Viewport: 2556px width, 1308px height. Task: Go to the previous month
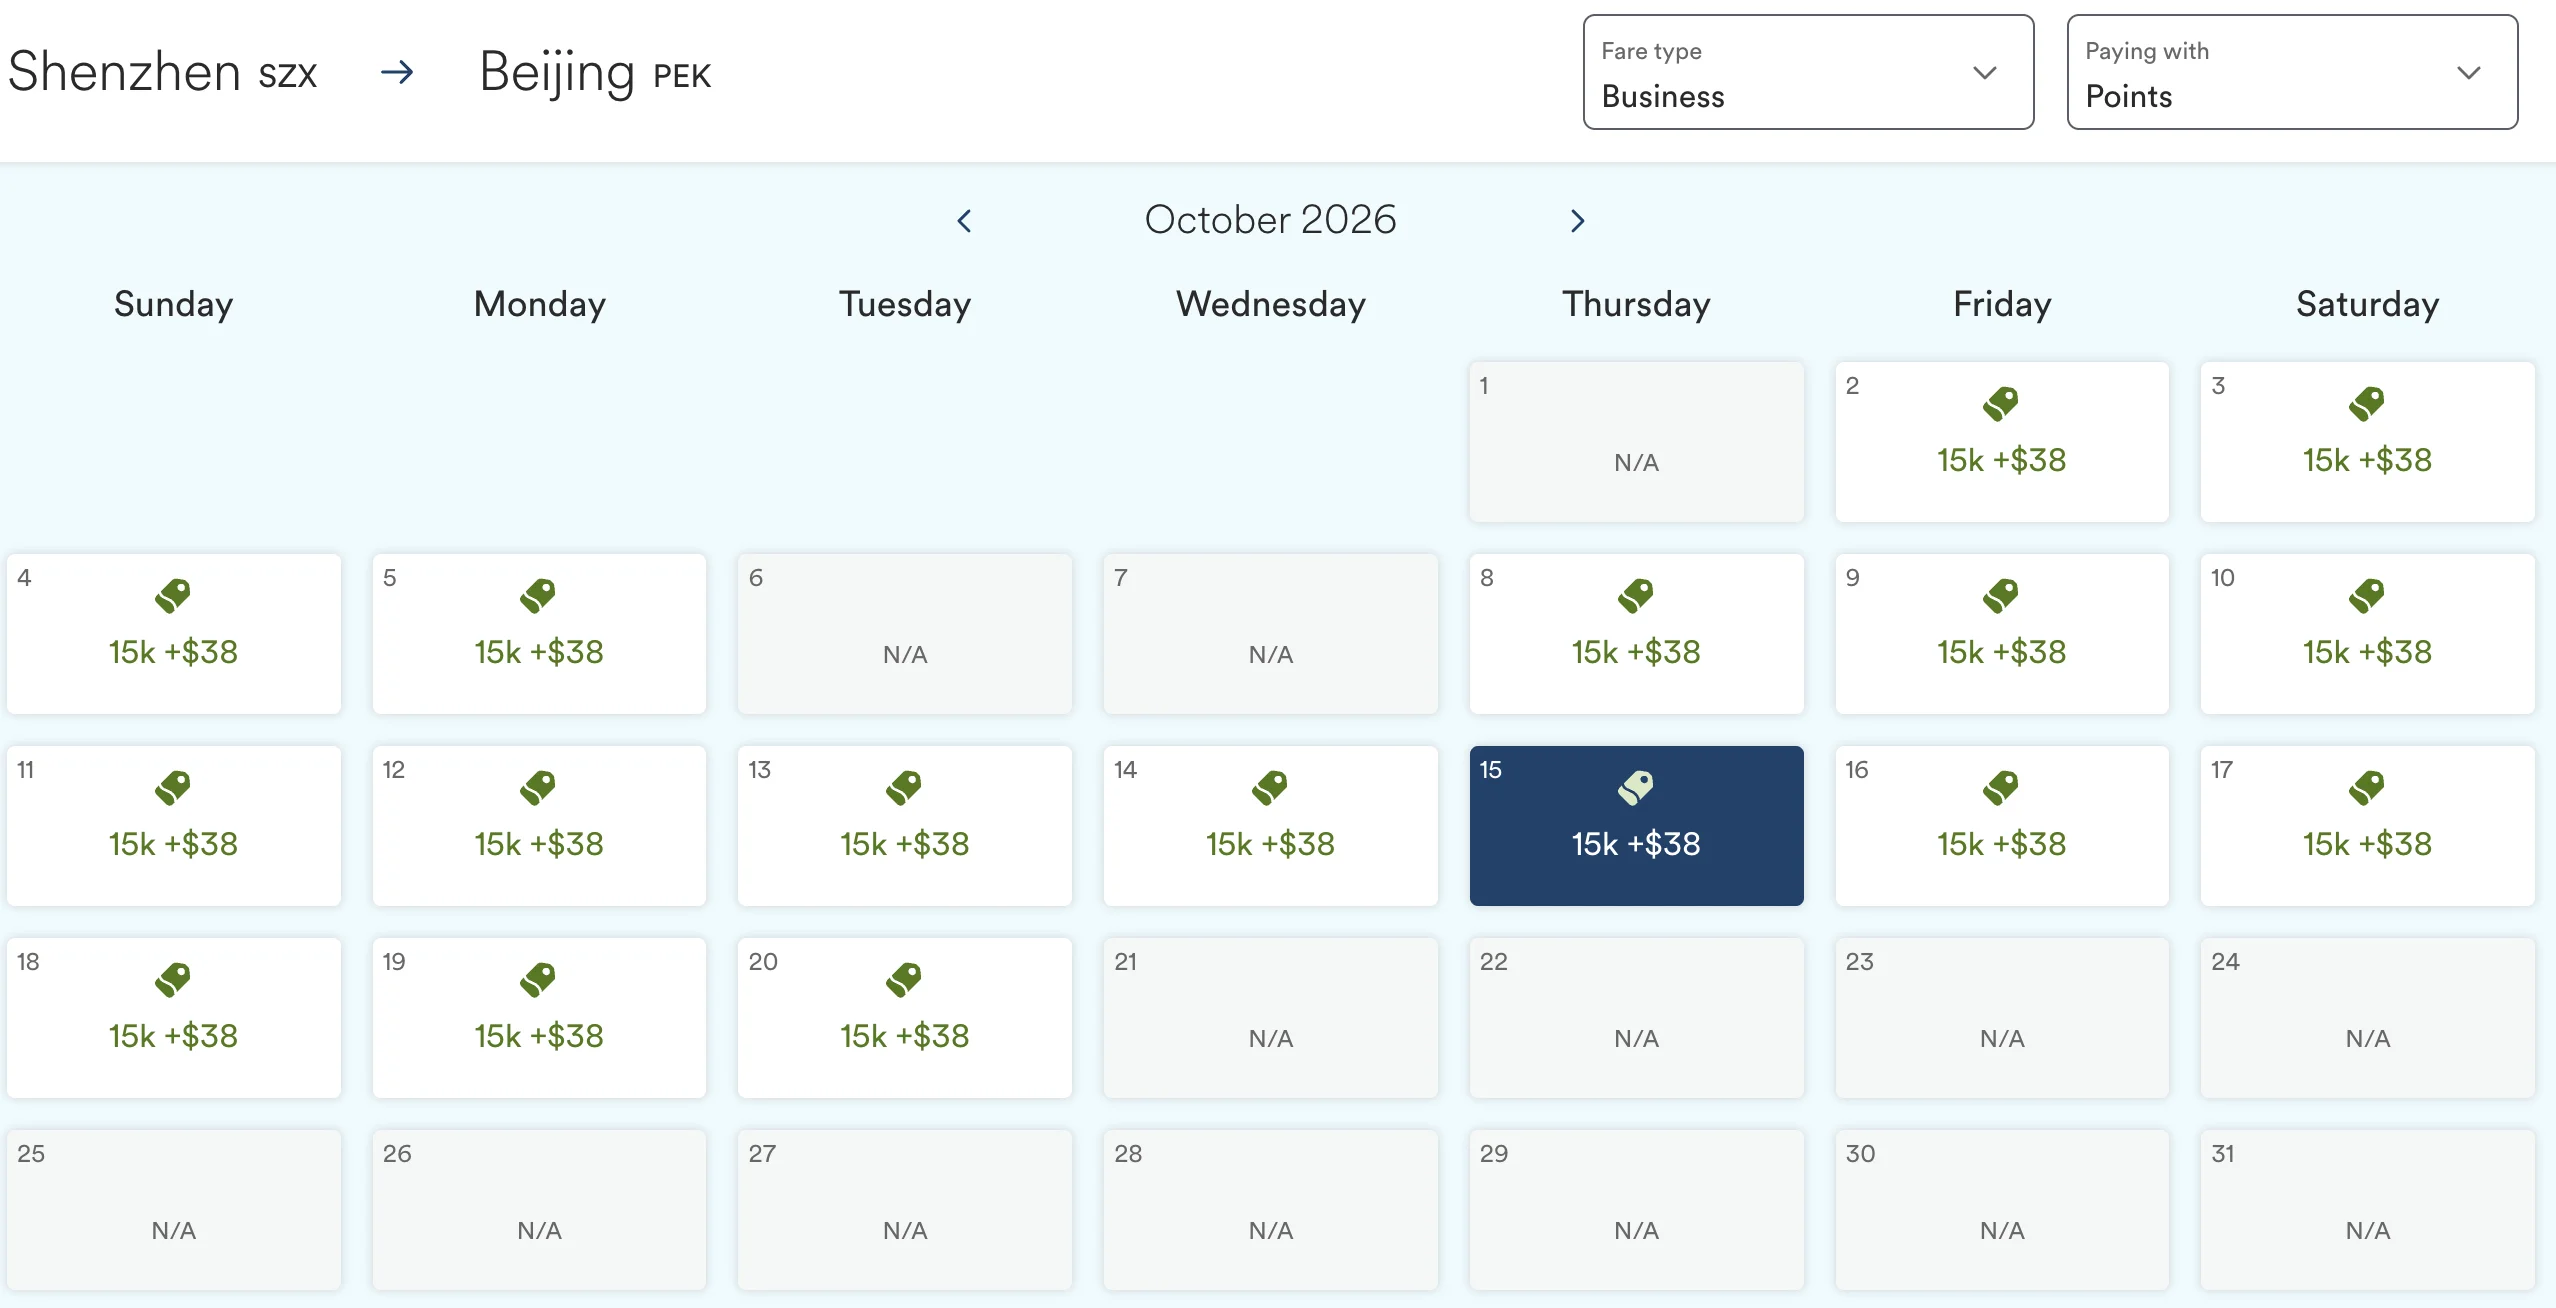pyautogui.click(x=964, y=221)
